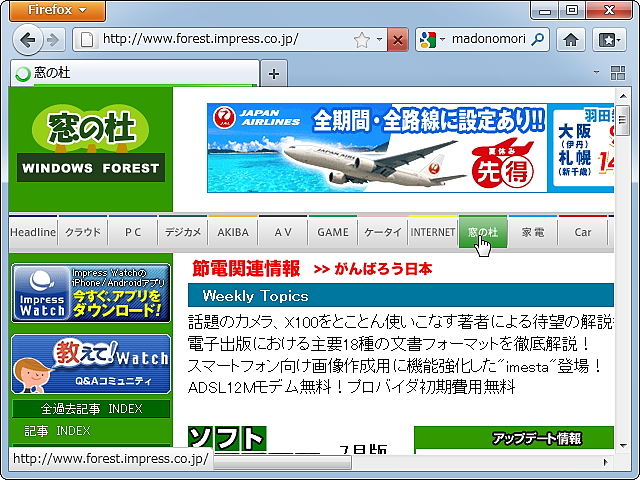This screenshot has width=640, height=480.
Task: Click the vertical scrollbar up arrow
Action: 623,96
